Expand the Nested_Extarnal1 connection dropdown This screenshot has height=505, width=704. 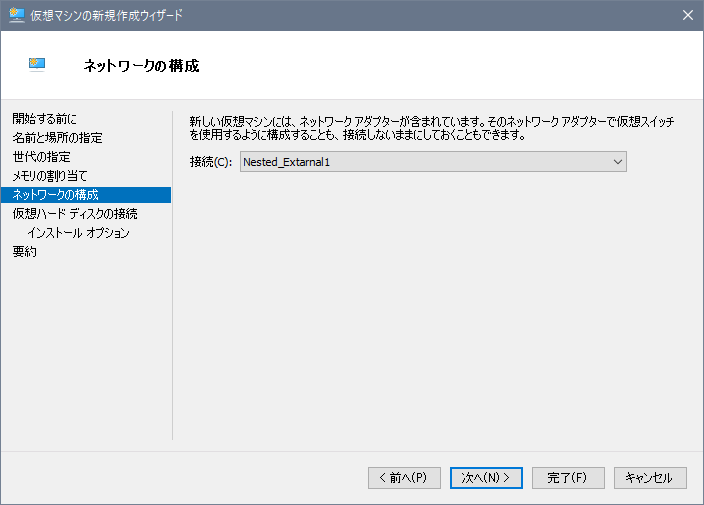[433, 161]
